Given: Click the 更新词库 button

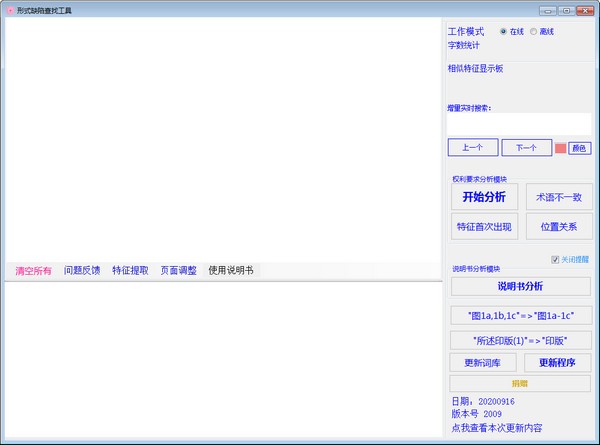Looking at the screenshot, I should 483,362.
